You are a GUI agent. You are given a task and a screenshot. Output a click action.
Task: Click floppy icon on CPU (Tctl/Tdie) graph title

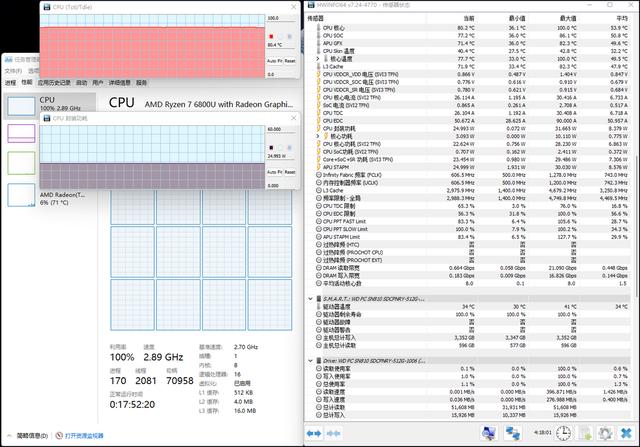click(47, 7)
